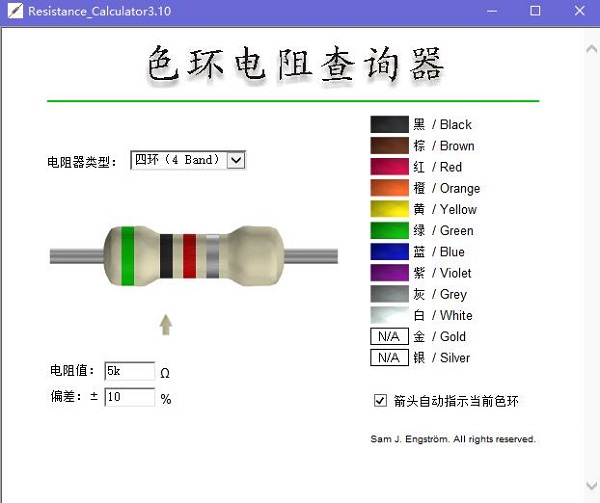Pick the Red color swatch

(x=389, y=167)
